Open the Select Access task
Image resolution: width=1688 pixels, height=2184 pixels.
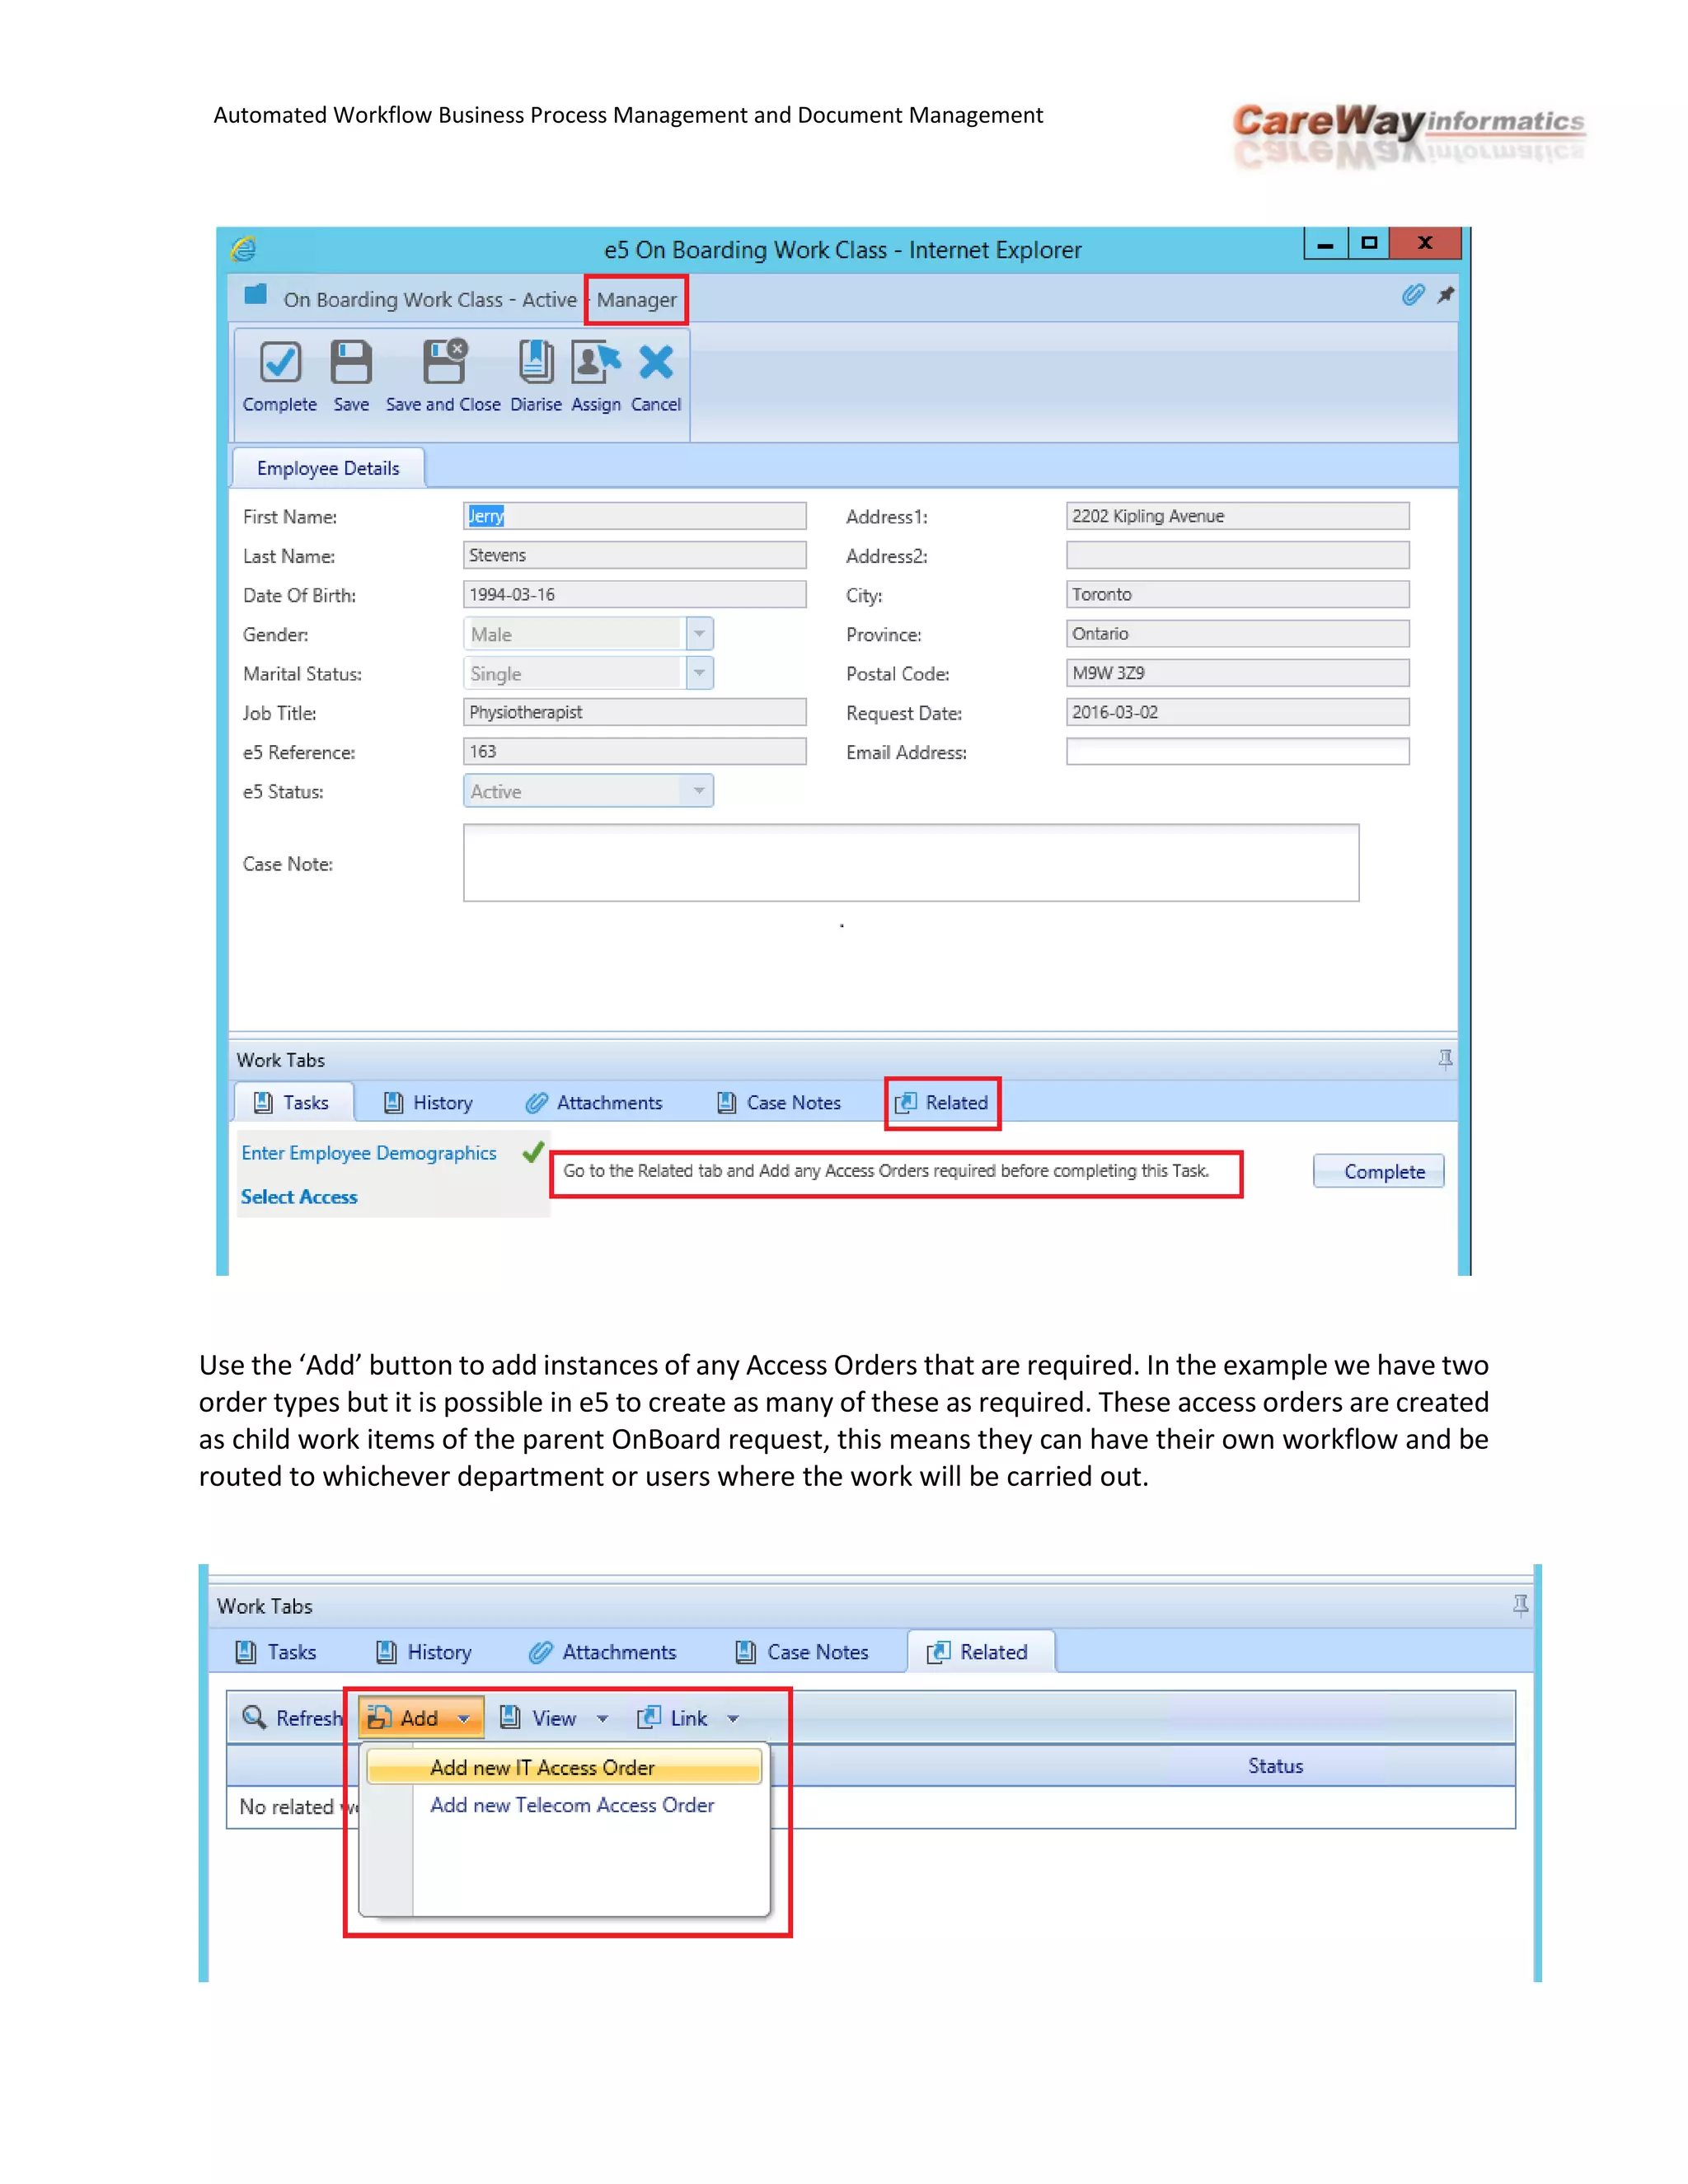point(299,1197)
